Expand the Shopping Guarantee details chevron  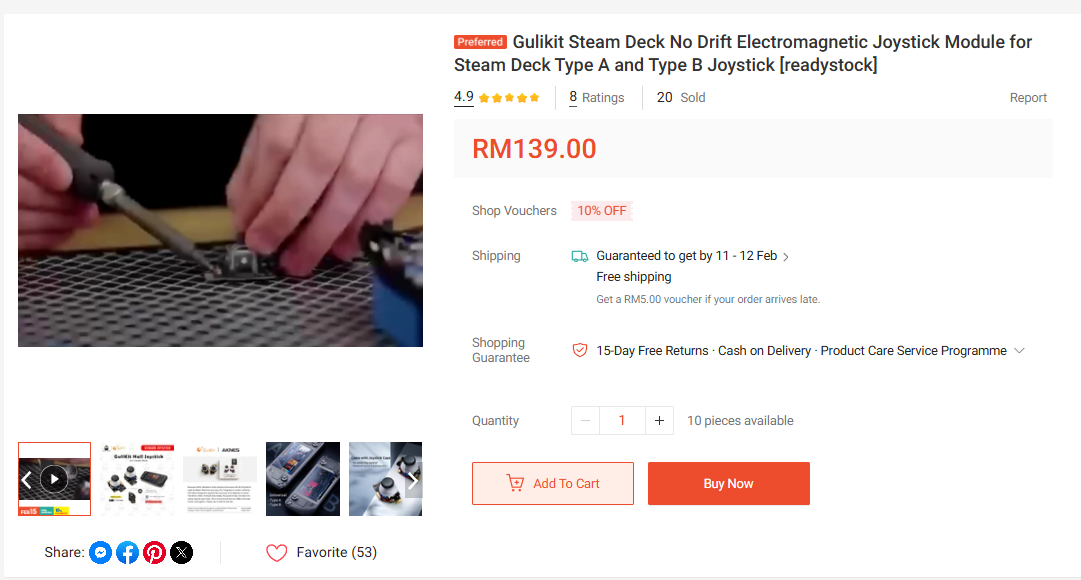[x=1020, y=350]
